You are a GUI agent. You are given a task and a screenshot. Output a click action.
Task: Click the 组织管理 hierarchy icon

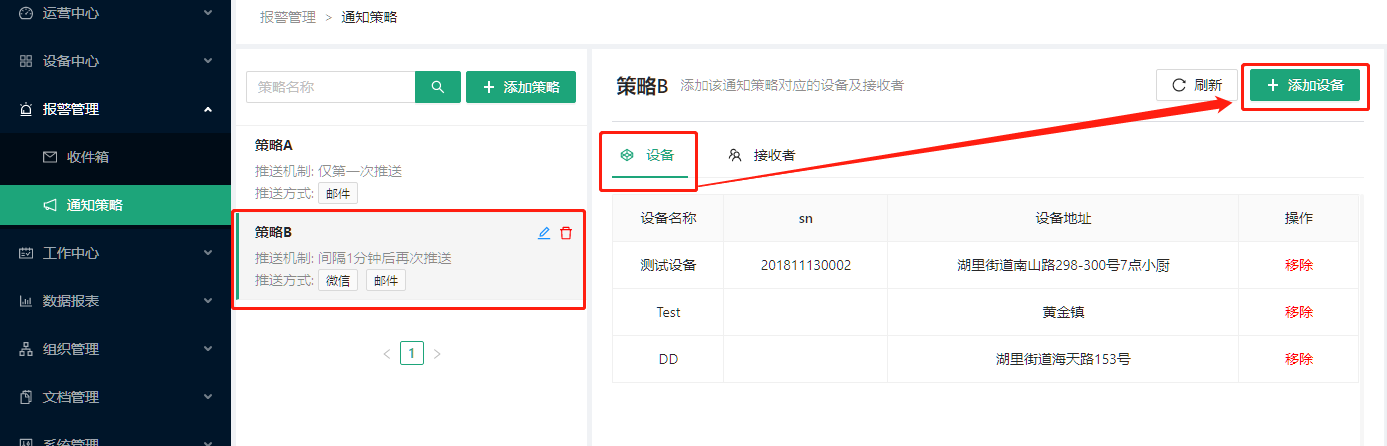click(x=26, y=349)
